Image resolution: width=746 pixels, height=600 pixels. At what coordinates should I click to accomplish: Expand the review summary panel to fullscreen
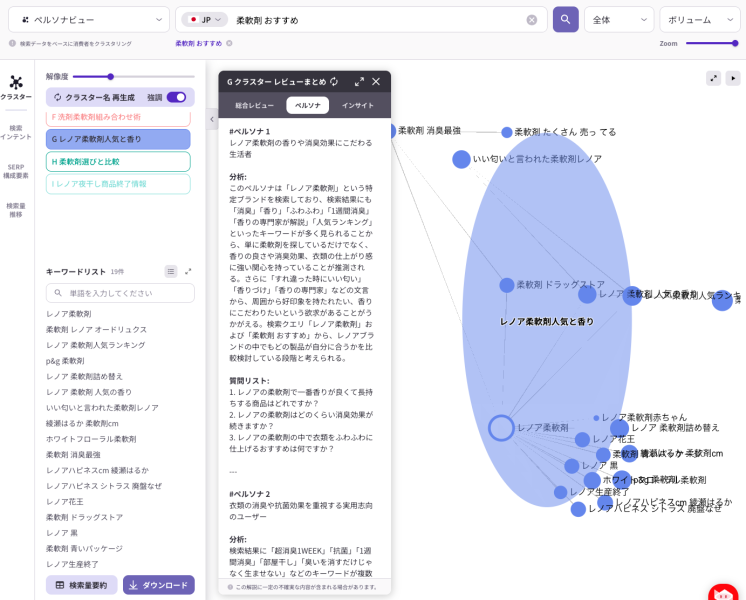tap(359, 82)
